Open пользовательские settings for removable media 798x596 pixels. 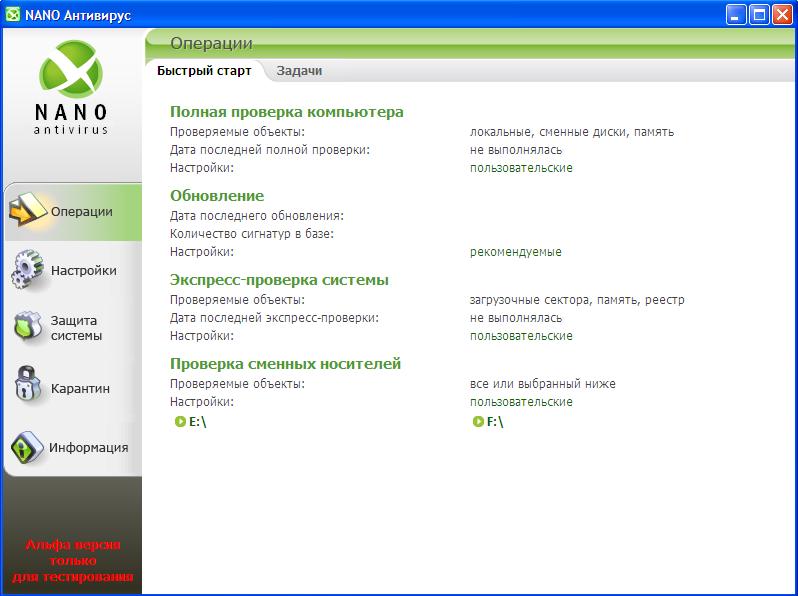coord(521,402)
